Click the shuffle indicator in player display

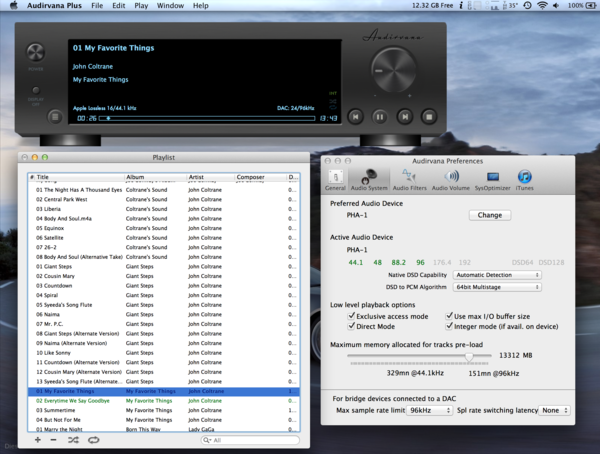[333, 101]
